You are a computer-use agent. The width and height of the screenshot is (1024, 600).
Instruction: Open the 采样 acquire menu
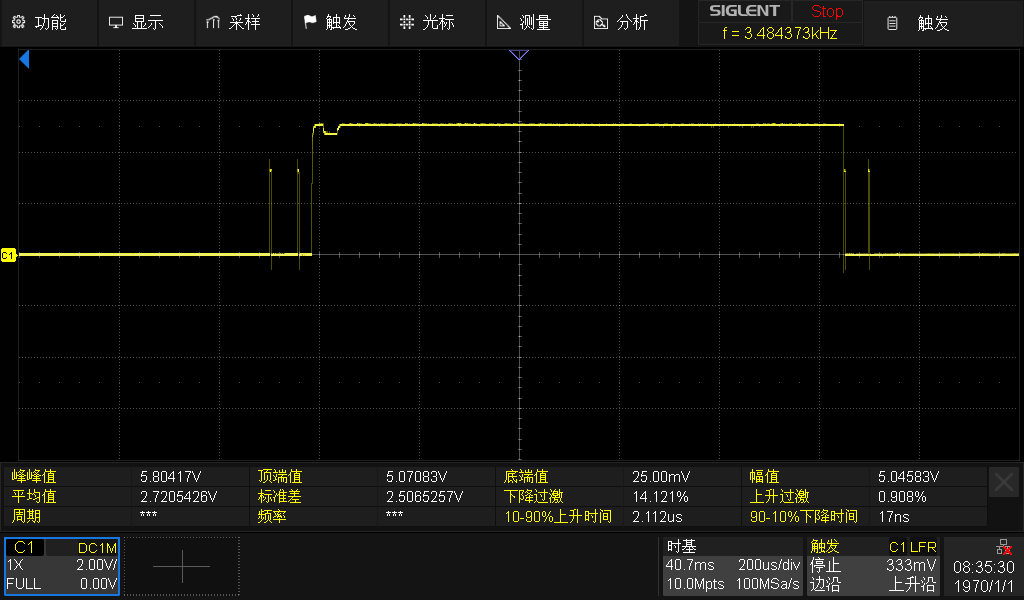[x=233, y=22]
